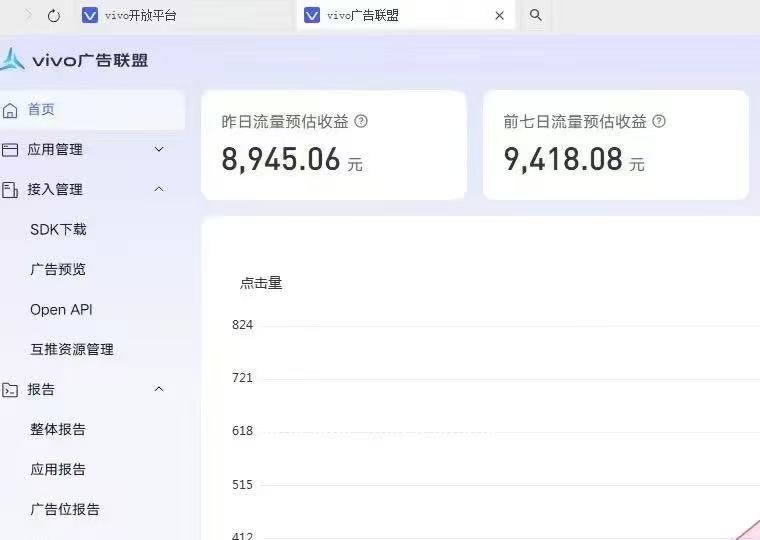Open SDK下载 page
Screen dimensions: 760x540
click(x=58, y=229)
